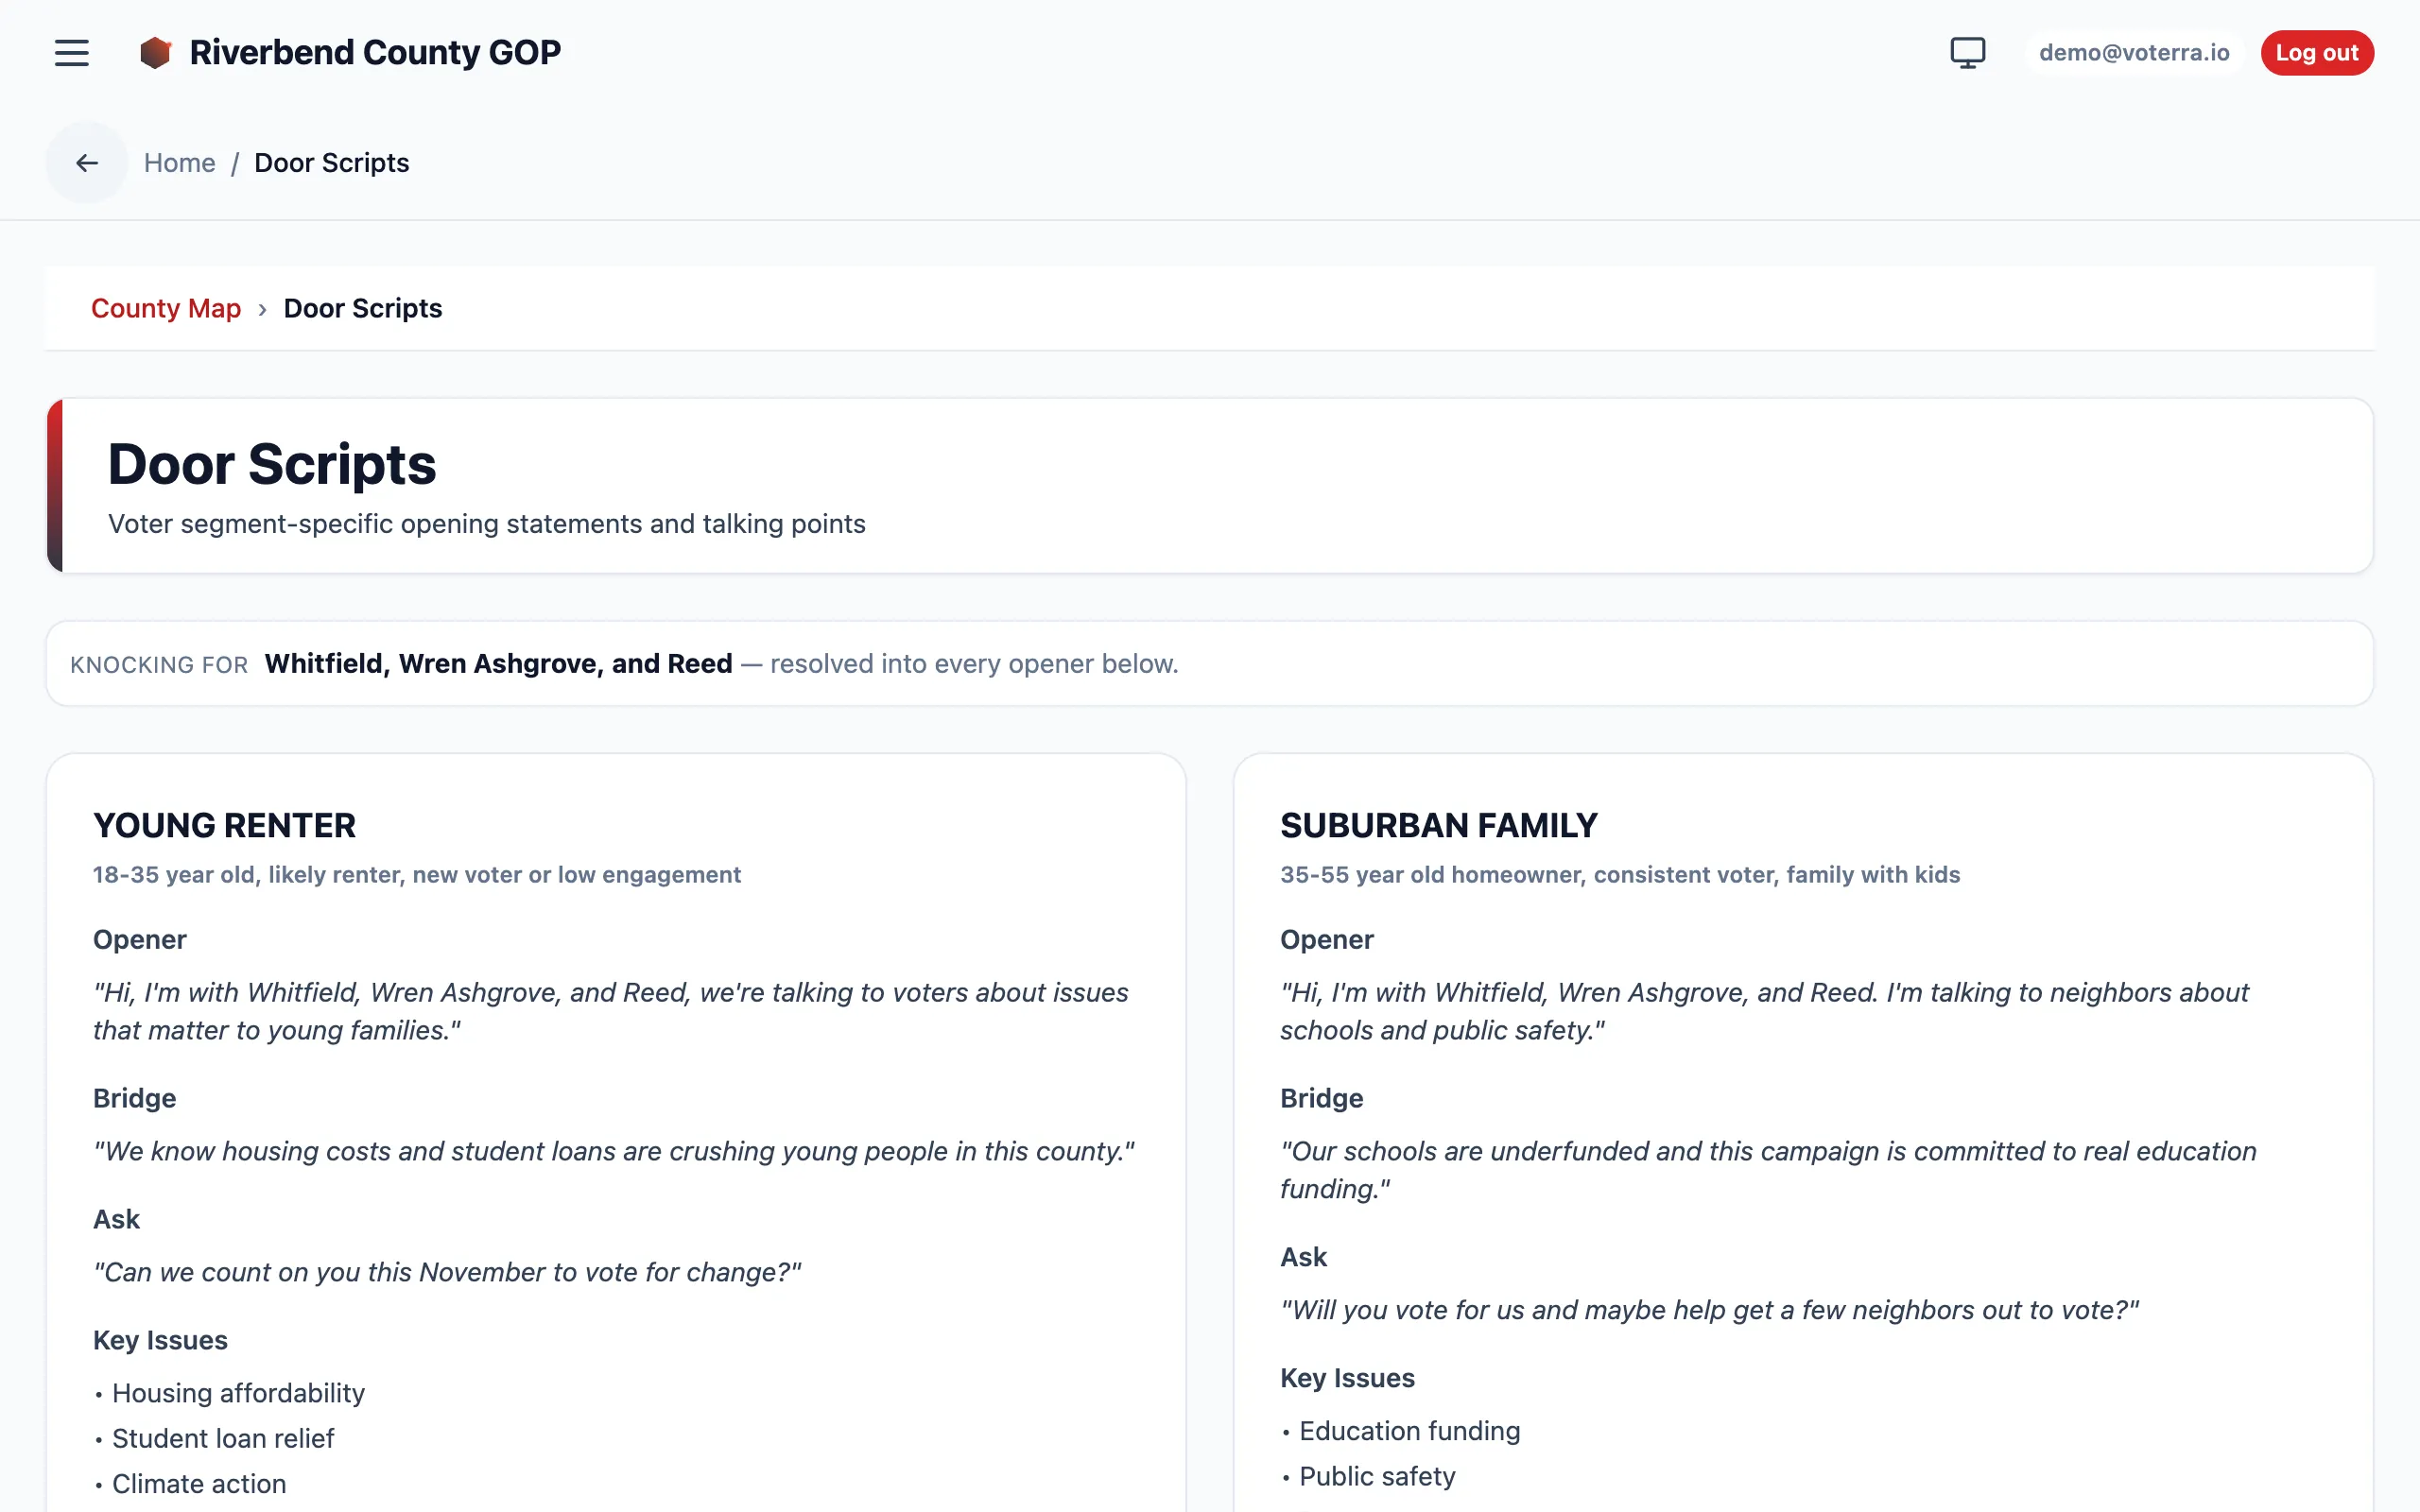Viewport: 2420px width, 1512px height.
Task: Click the Key Issues heading in Young Renter card
Action: [x=160, y=1340]
